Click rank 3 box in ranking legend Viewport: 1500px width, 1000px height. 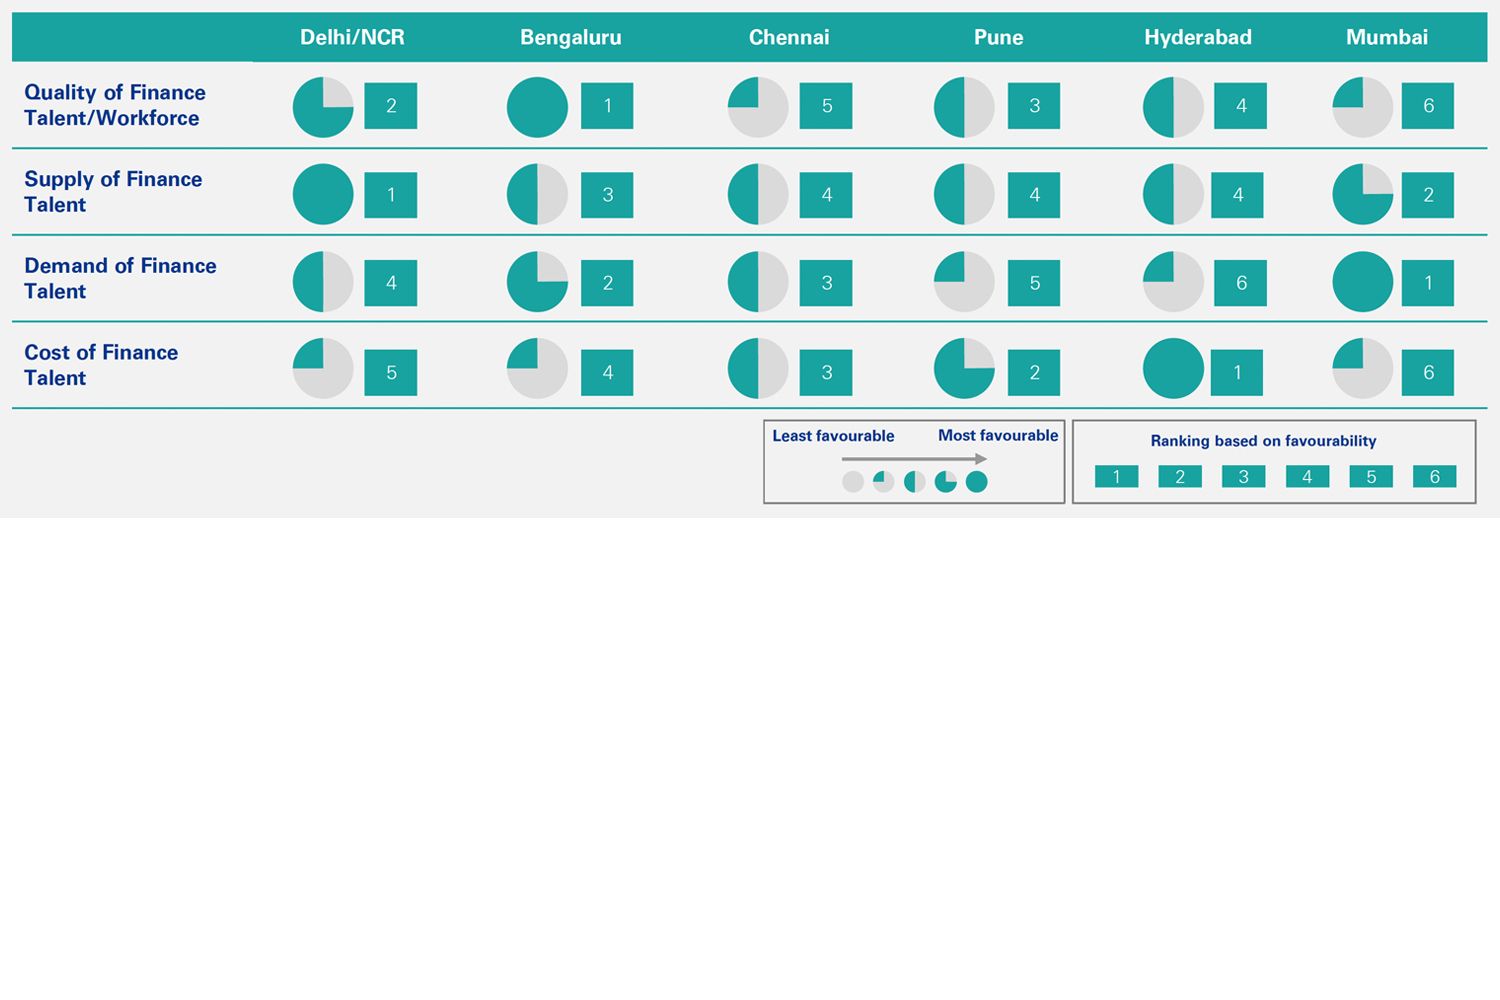point(1243,477)
